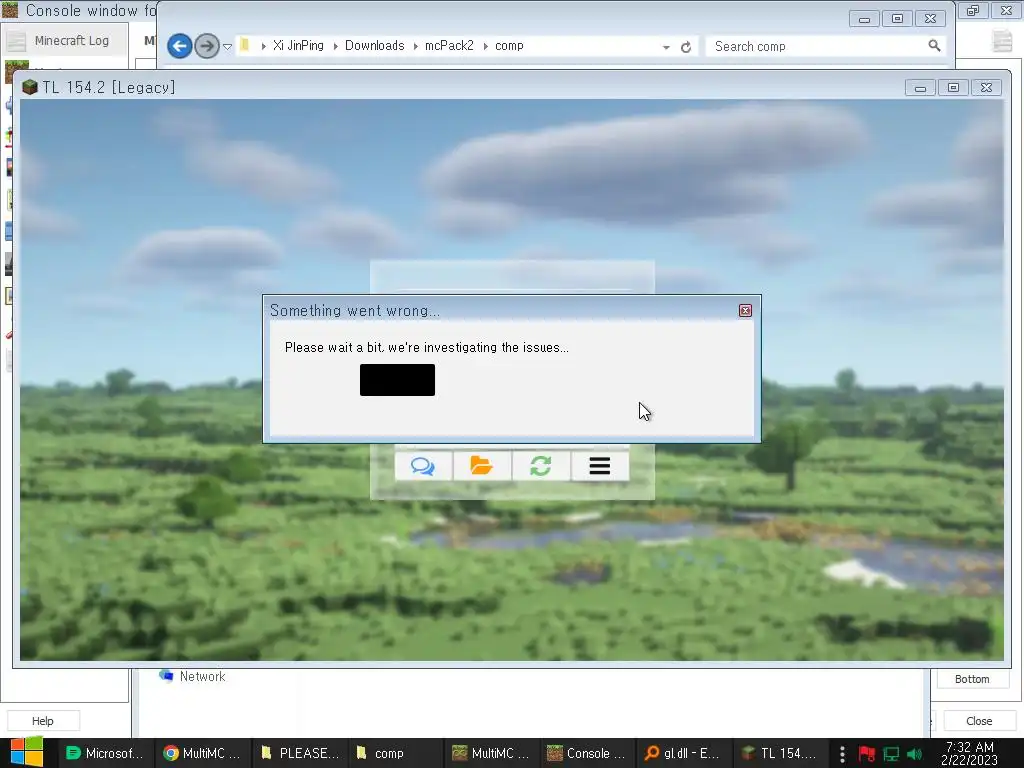Expand the arrow after Downloads in path
The image size is (1024, 768).
(x=415, y=46)
